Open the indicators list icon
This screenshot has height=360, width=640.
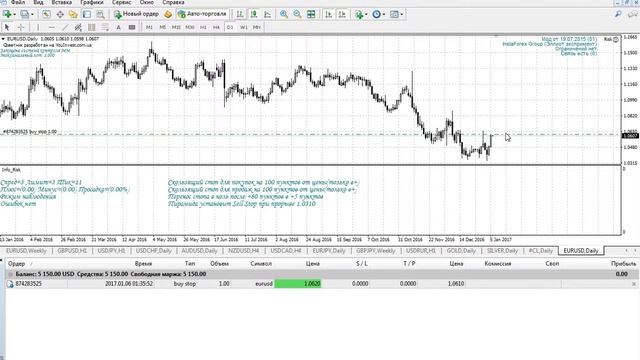point(359,14)
